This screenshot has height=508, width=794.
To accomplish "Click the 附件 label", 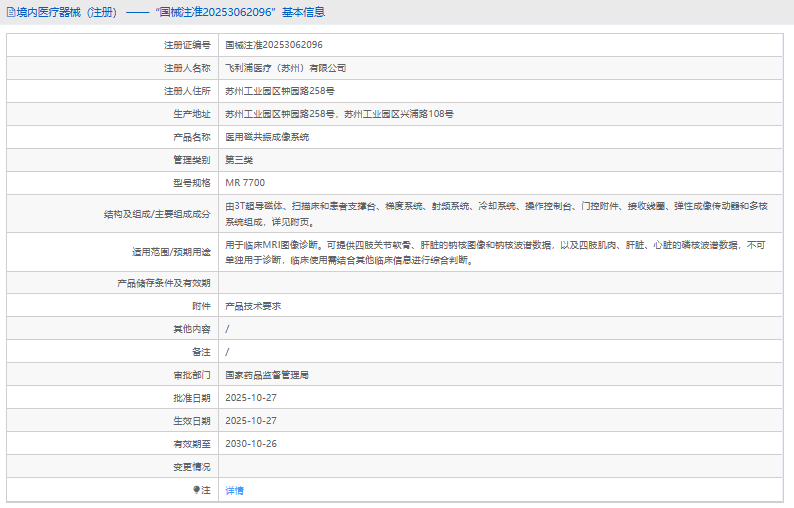I will tap(202, 306).
